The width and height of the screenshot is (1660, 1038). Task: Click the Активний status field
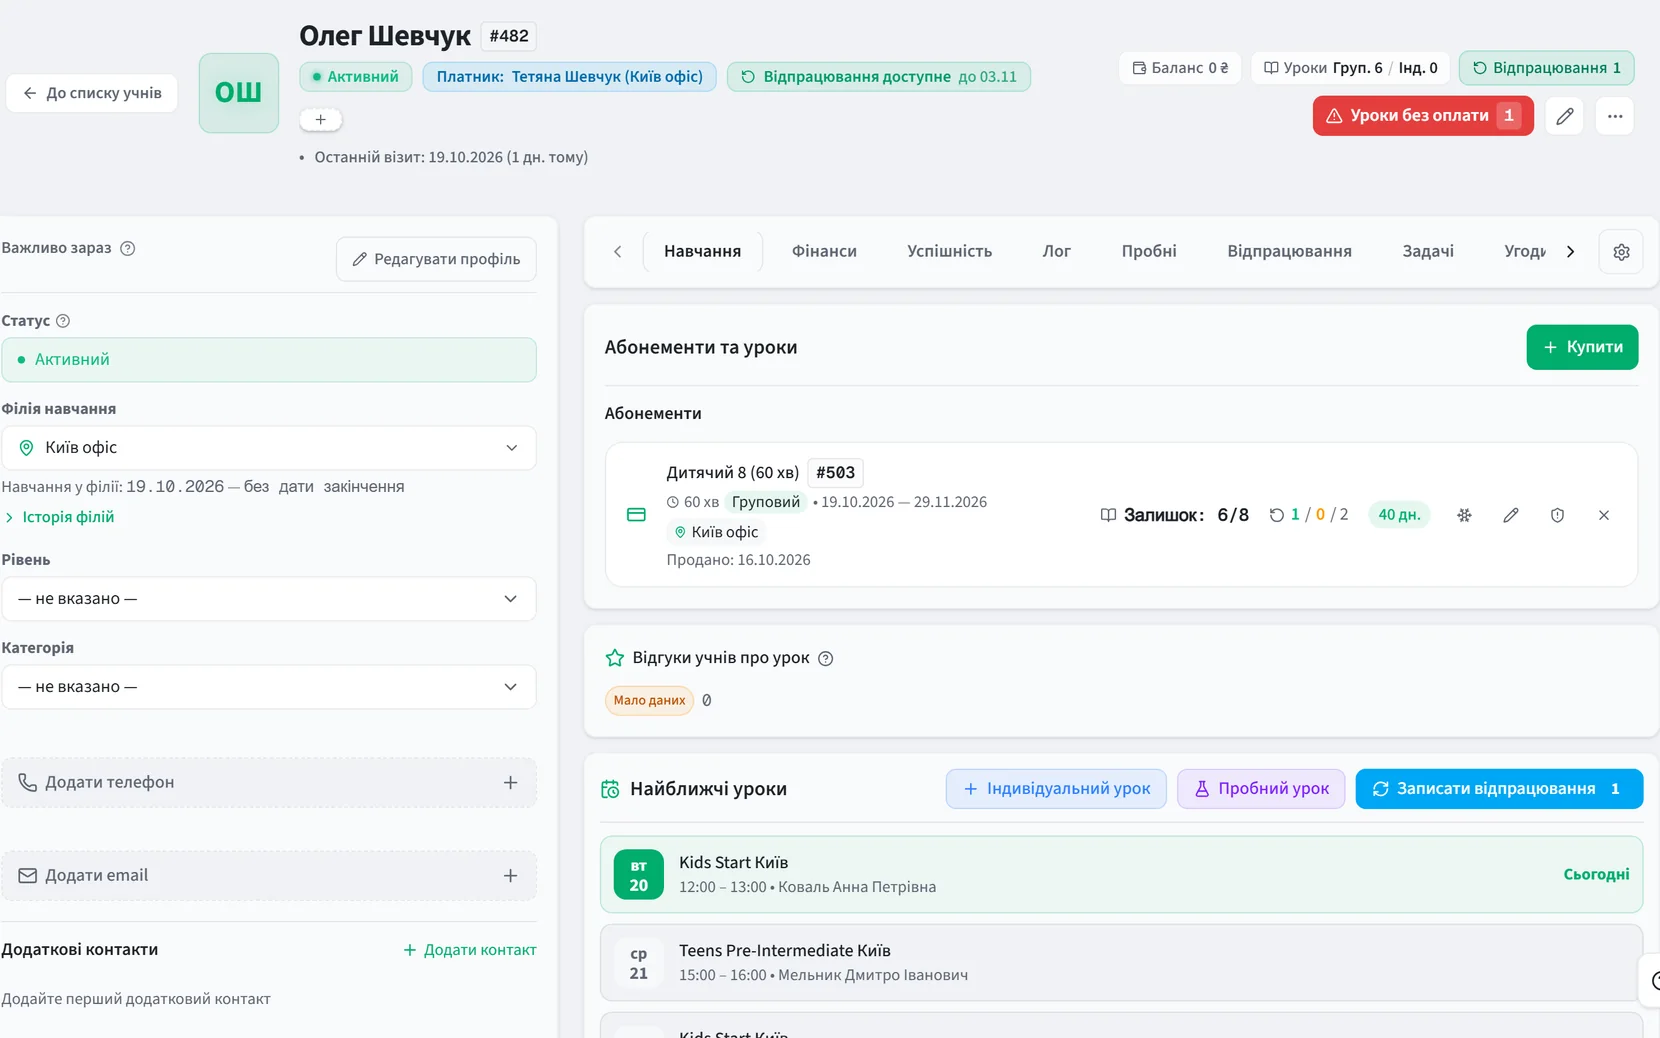coord(269,360)
